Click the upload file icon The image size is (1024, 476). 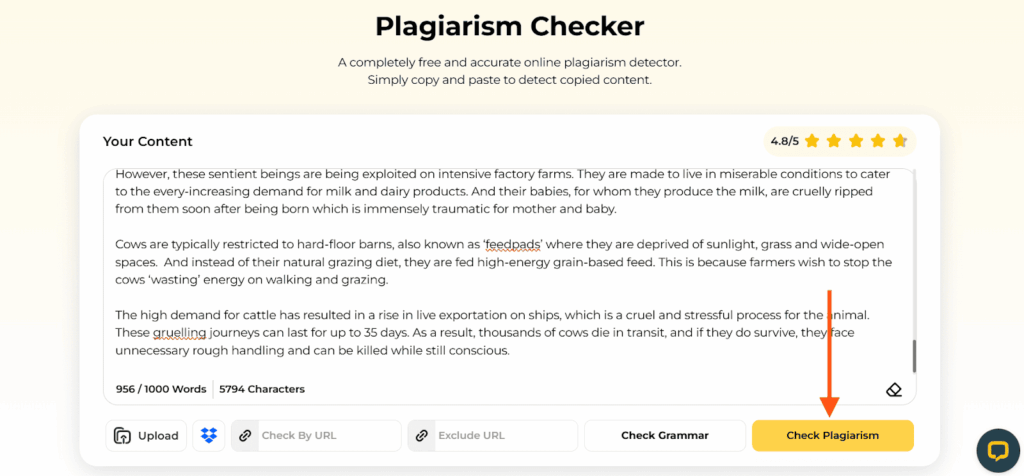click(x=122, y=436)
